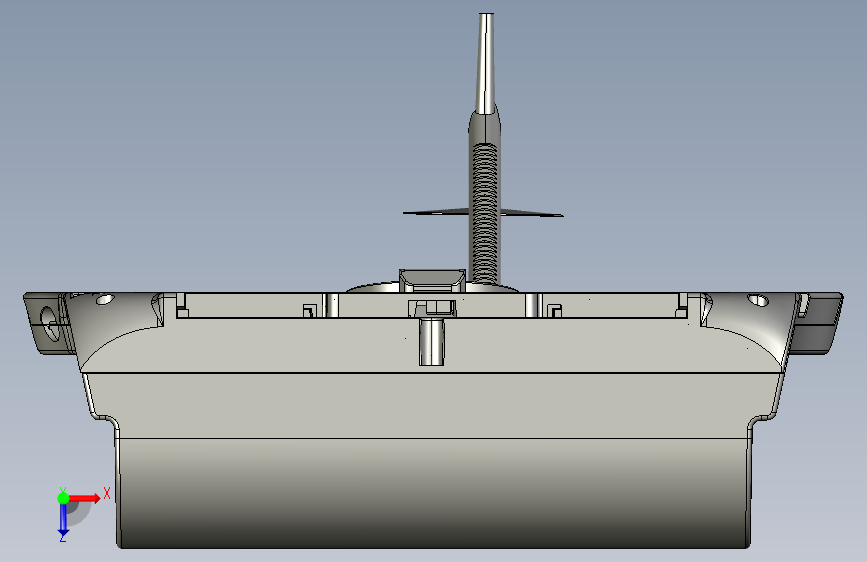
Task: Select the tapered tip of the vertical shaft
Action: click(485, 64)
